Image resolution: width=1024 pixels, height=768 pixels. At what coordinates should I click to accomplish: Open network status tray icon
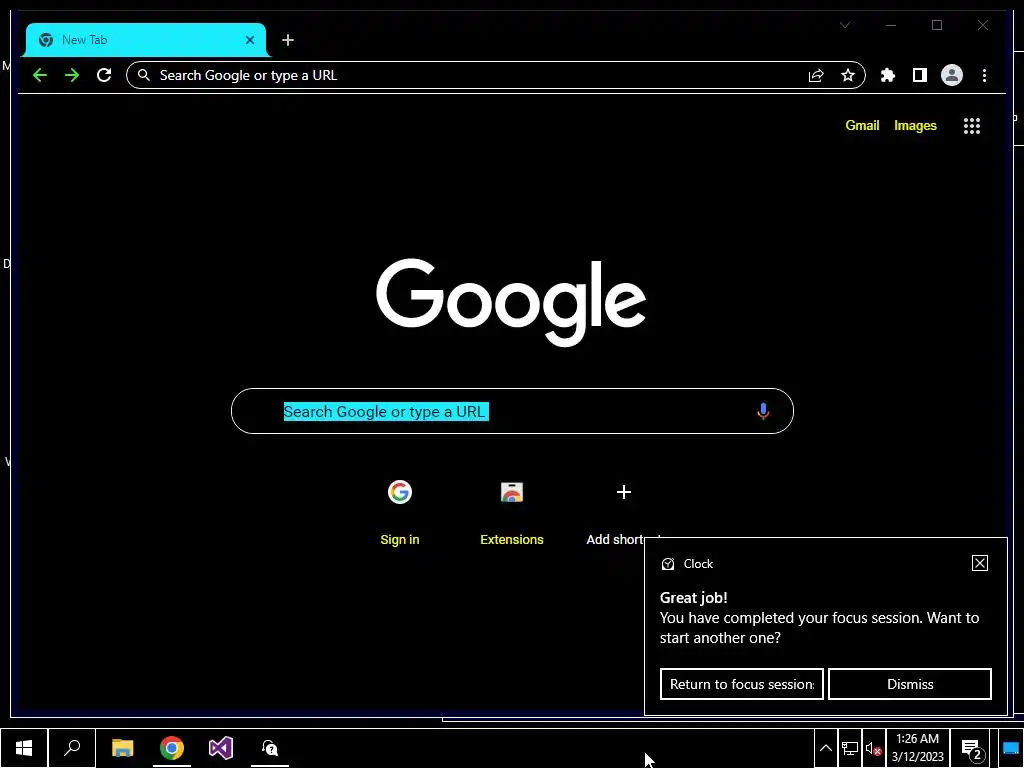tap(850, 748)
